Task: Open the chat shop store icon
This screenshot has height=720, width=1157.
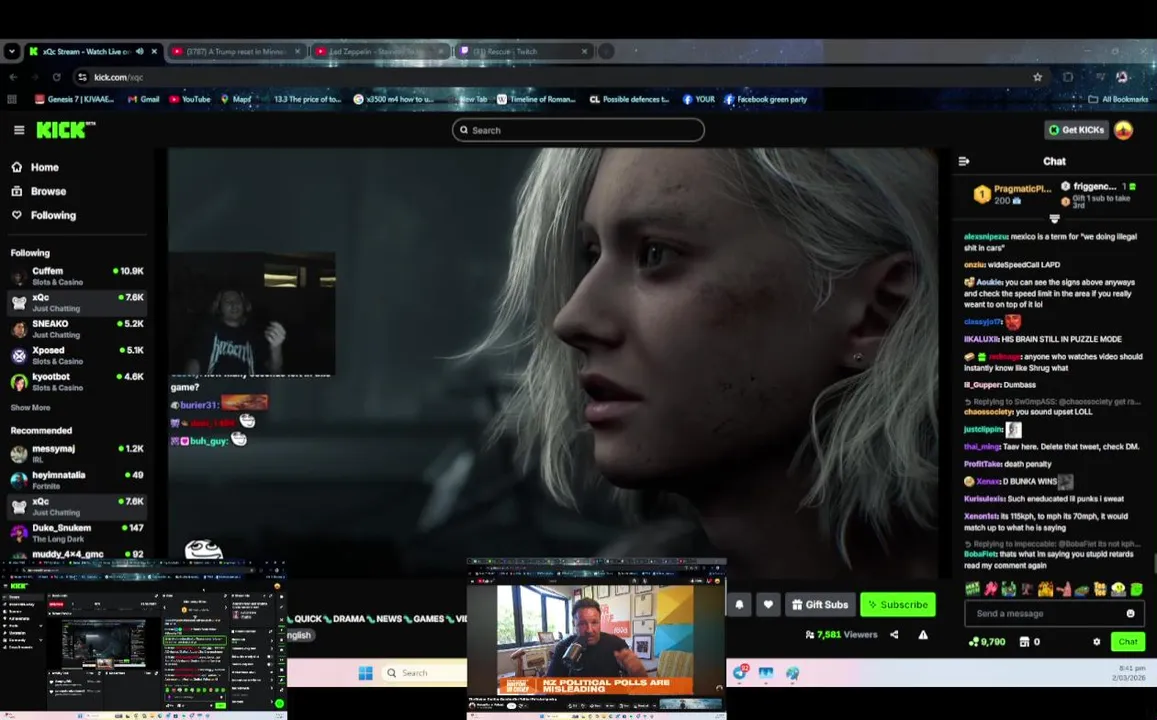Action: (1024, 642)
